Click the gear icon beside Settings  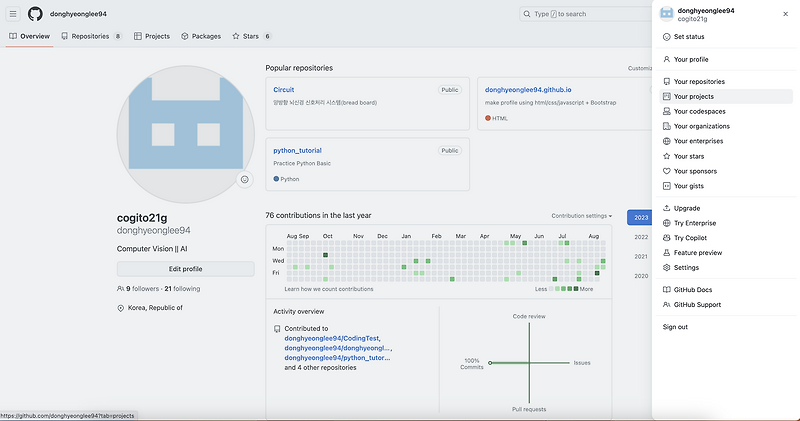[x=666, y=267]
